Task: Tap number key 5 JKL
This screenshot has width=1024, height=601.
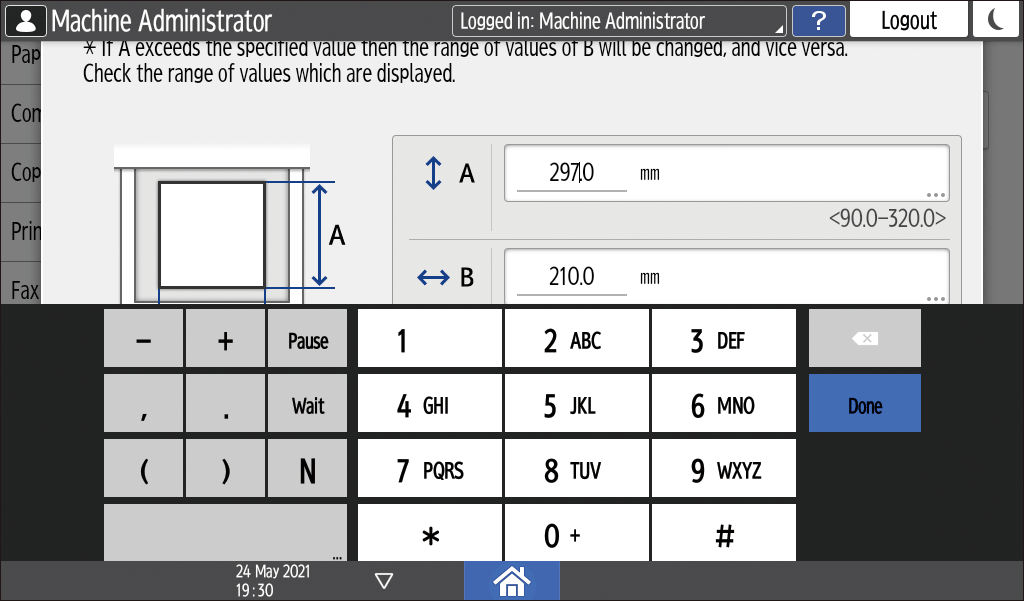Action: coord(577,406)
